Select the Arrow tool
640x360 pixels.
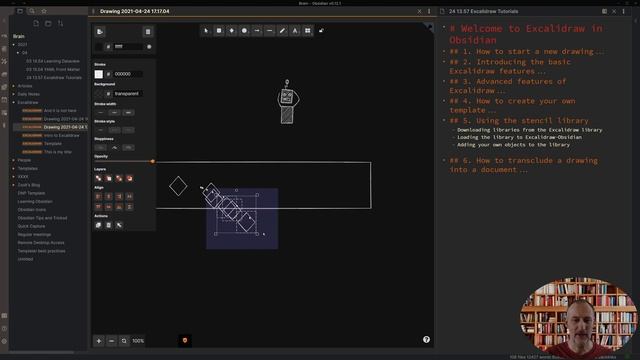(x=257, y=31)
